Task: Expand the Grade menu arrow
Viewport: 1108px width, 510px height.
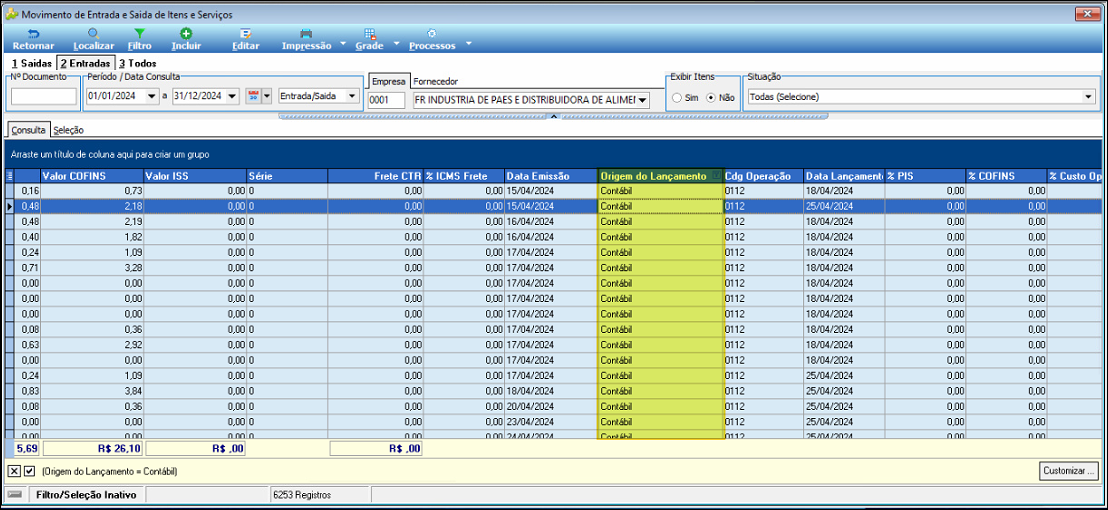Action: [396, 44]
